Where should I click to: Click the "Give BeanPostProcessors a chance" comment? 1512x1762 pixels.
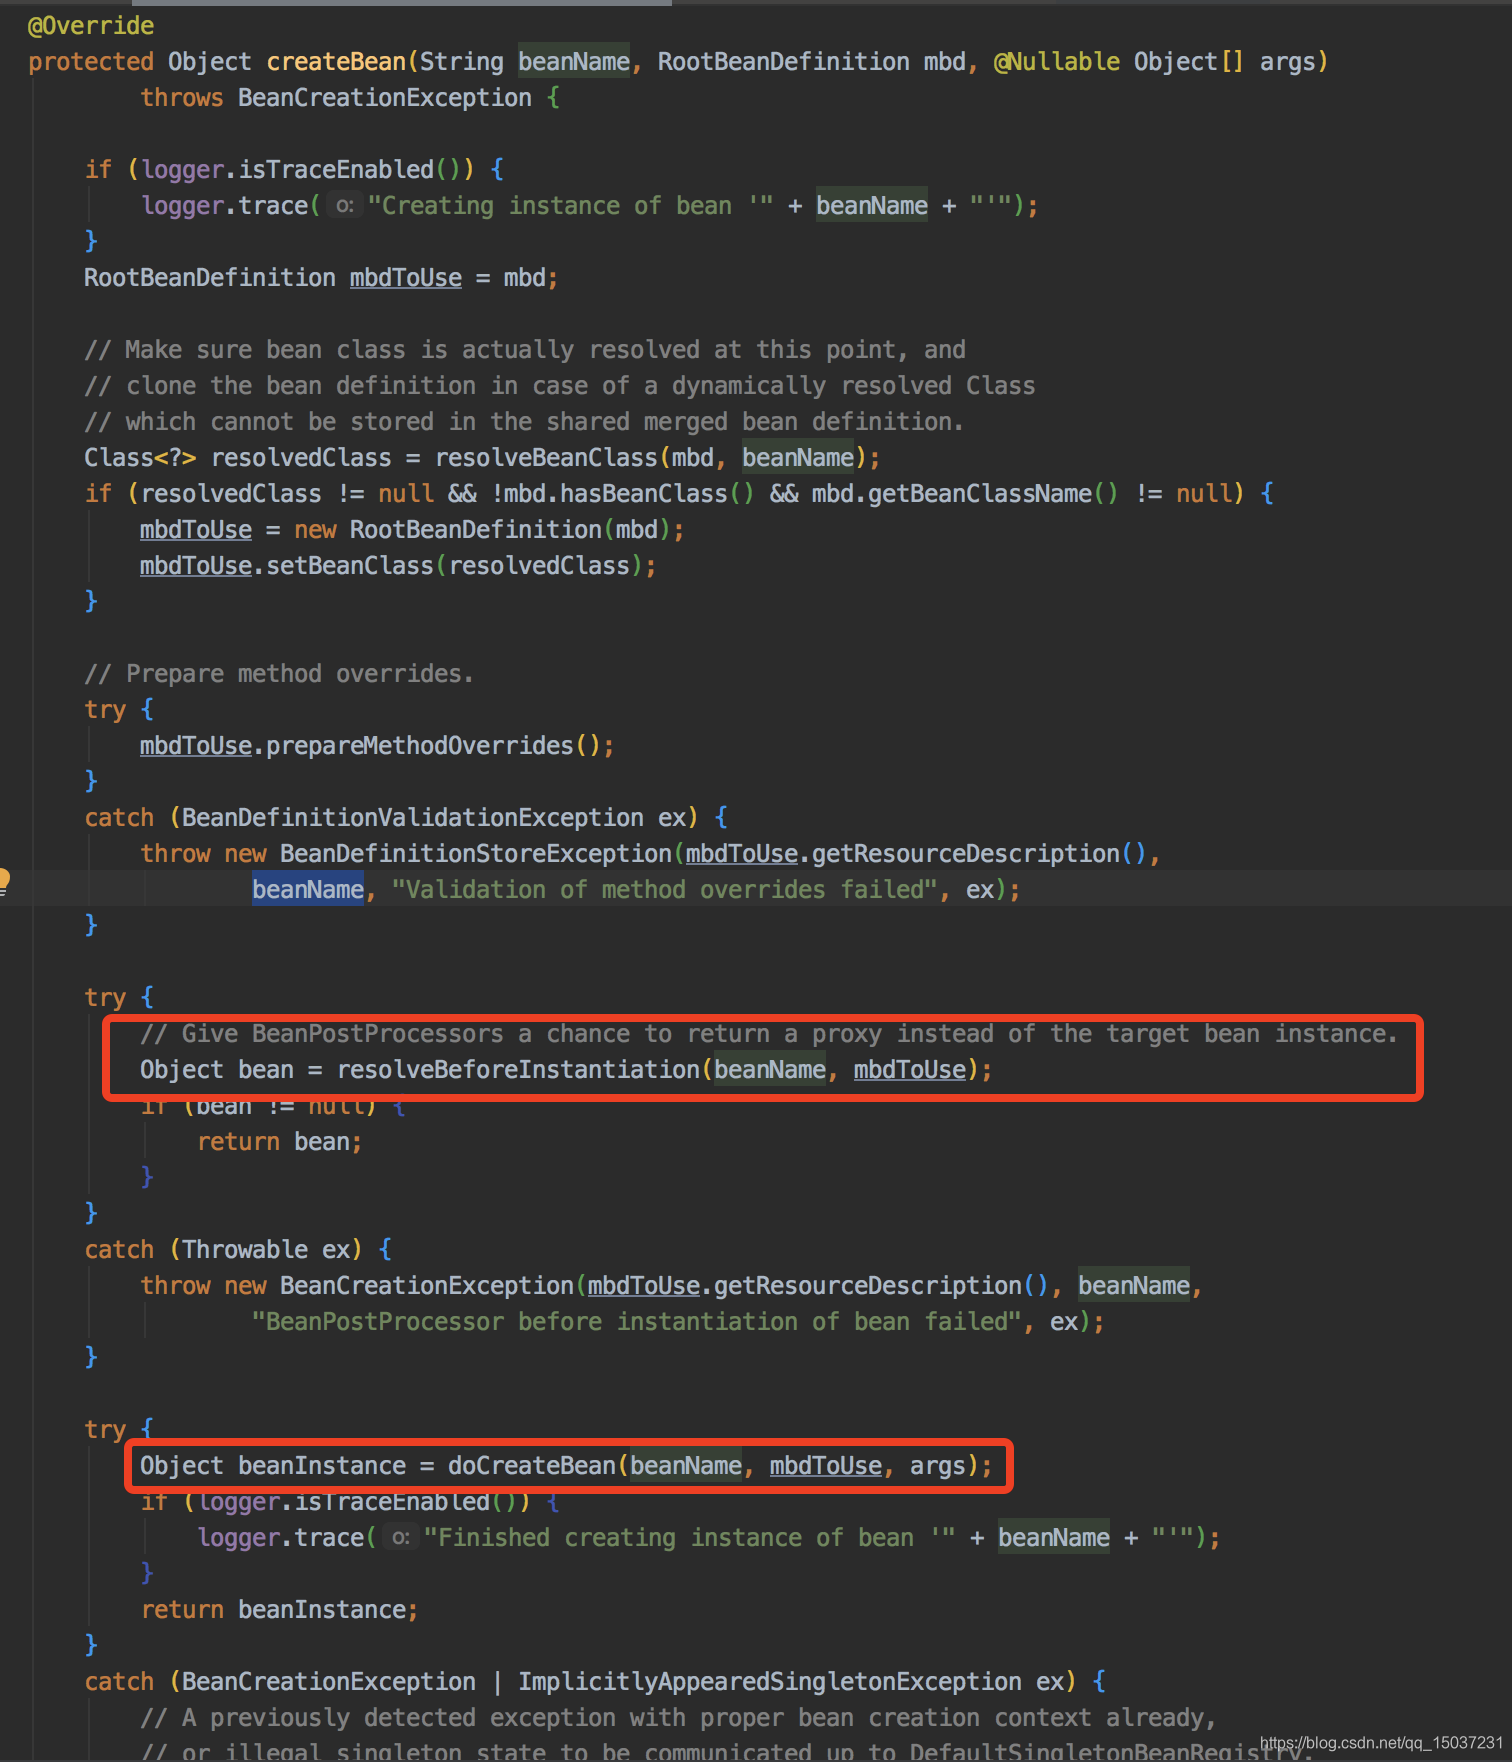tap(768, 1034)
